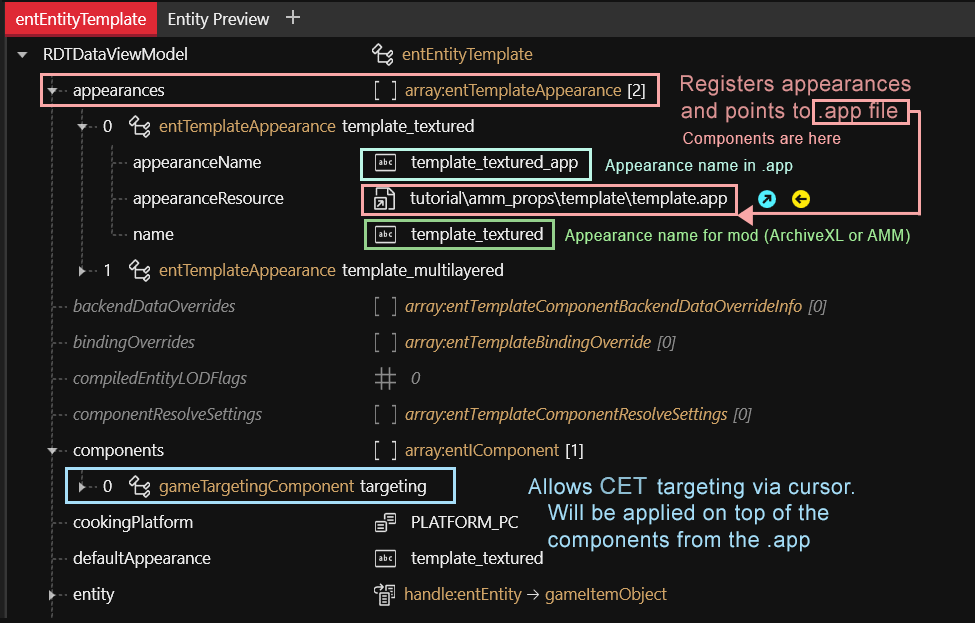Select the cookingPlatform property row
Viewport: 975px width, 623px height.
pyautogui.click(x=132, y=522)
